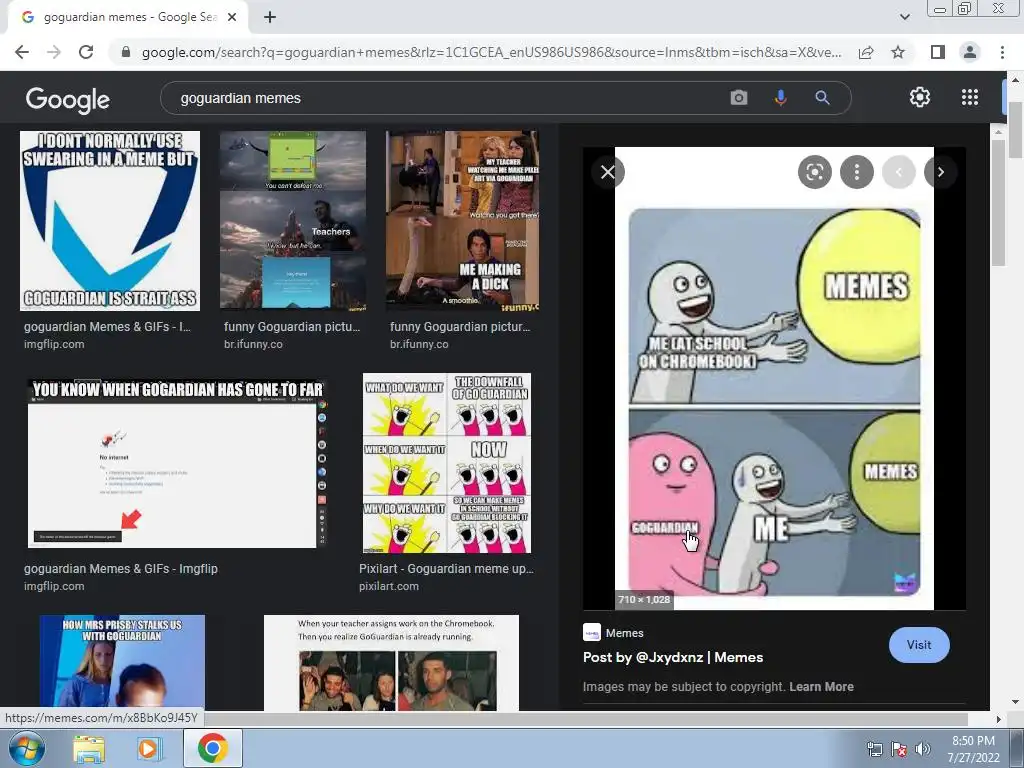Open the Teachers storm meme thumbnail
Screen dimensions: 1024x768
point(293,220)
